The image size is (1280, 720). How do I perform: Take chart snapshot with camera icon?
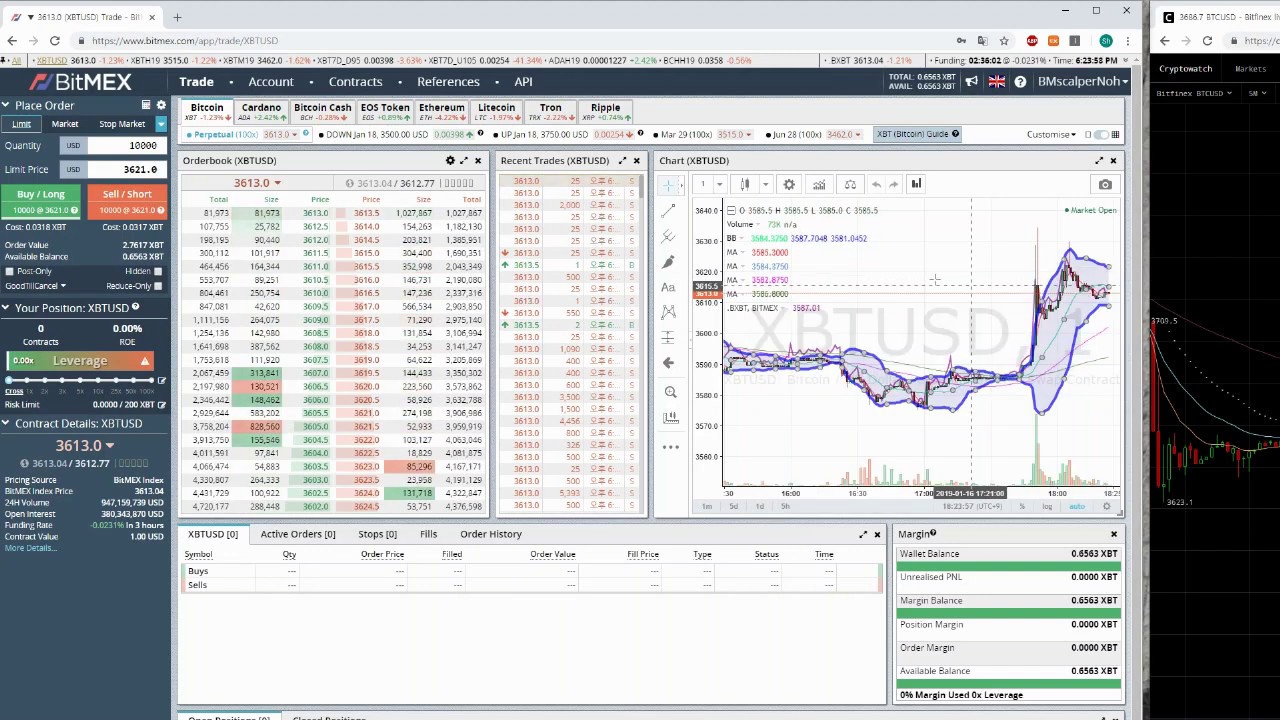[x=1105, y=185]
